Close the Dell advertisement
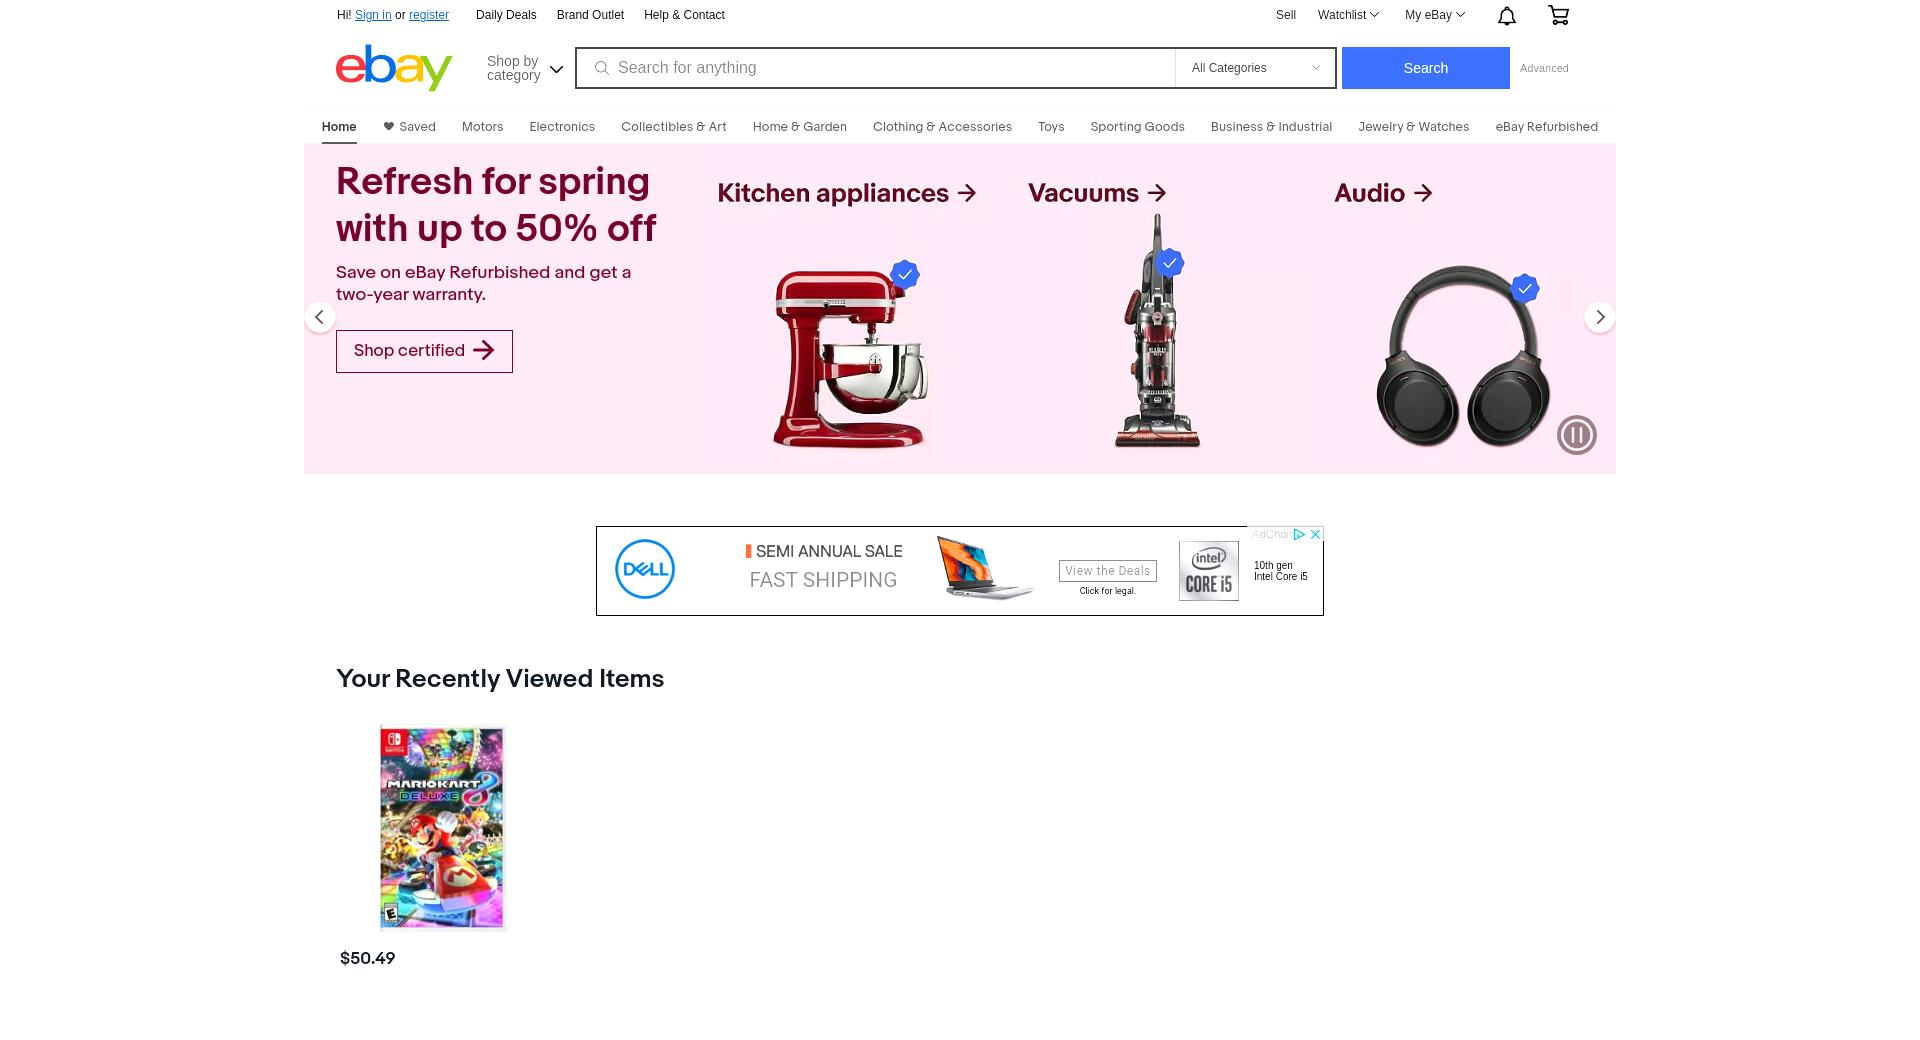The width and height of the screenshot is (1920, 1040). pyautogui.click(x=1316, y=534)
